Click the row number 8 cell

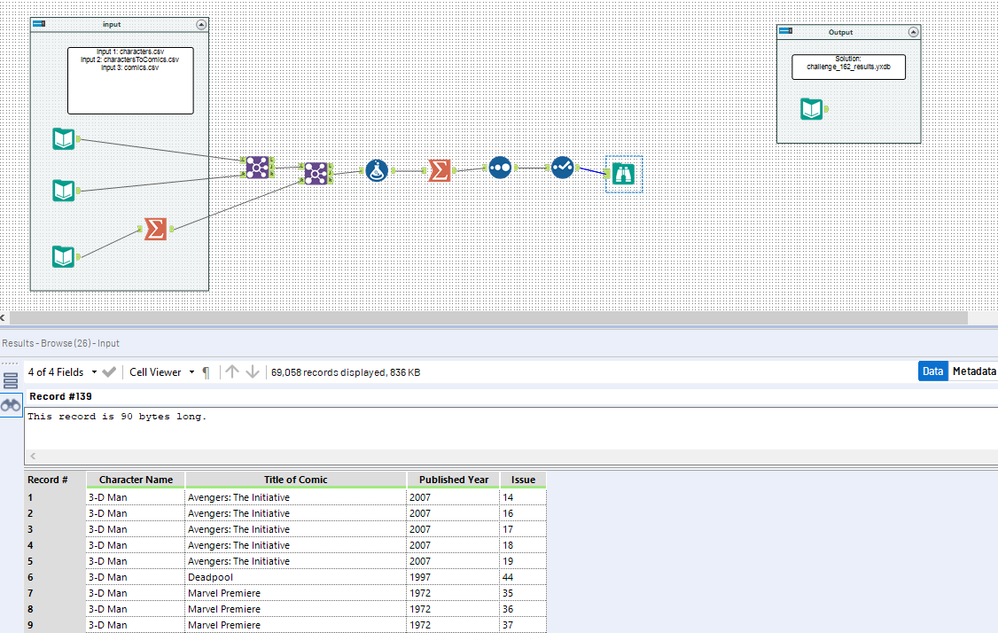point(55,609)
